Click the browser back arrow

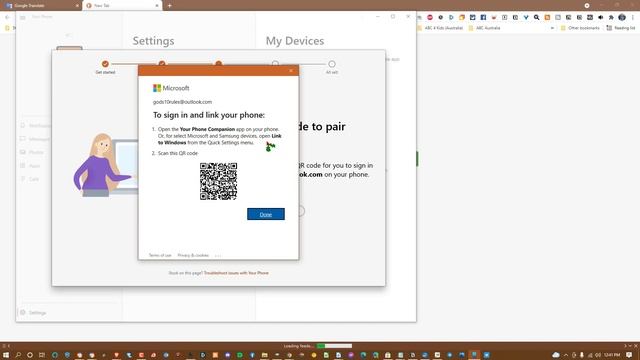tap(7, 17)
